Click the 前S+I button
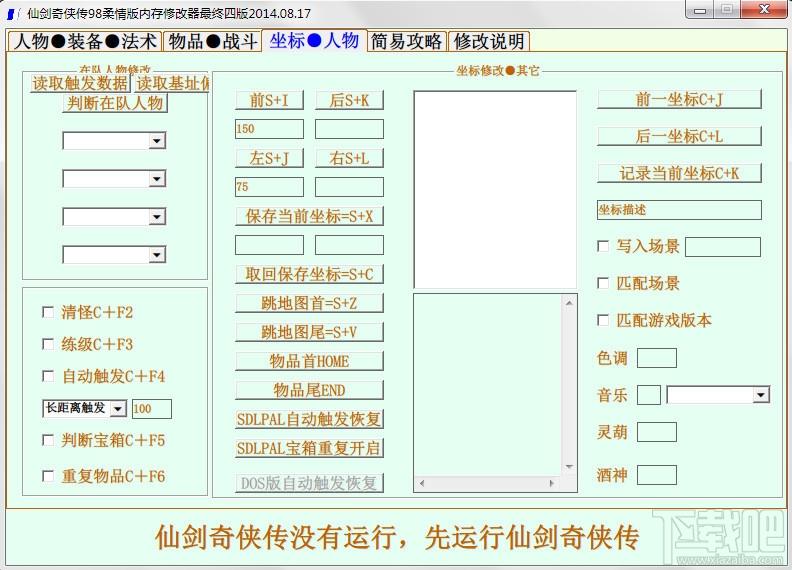Viewport: 792px width, 570px height. point(269,100)
